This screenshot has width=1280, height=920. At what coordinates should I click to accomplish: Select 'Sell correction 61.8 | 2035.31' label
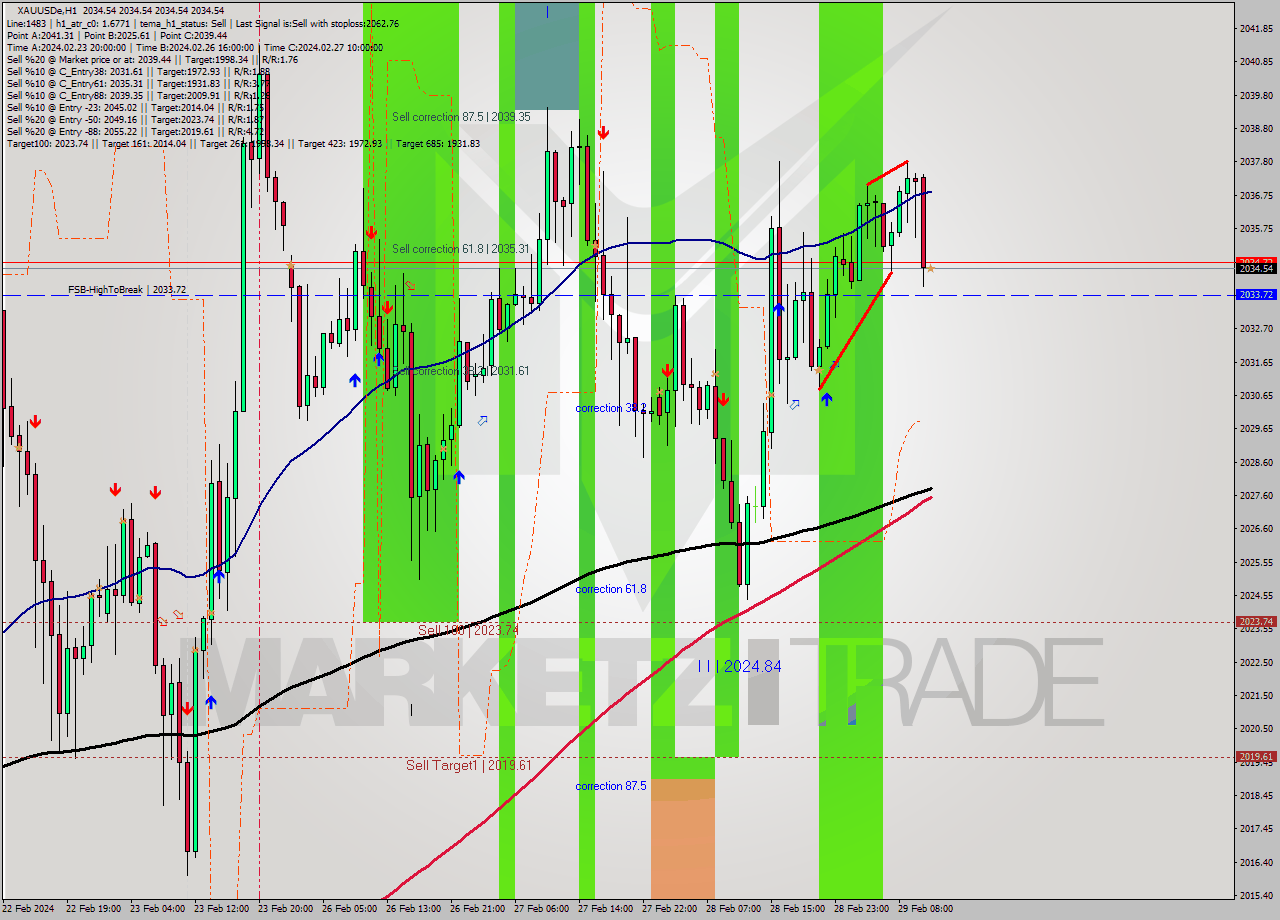tap(461, 249)
